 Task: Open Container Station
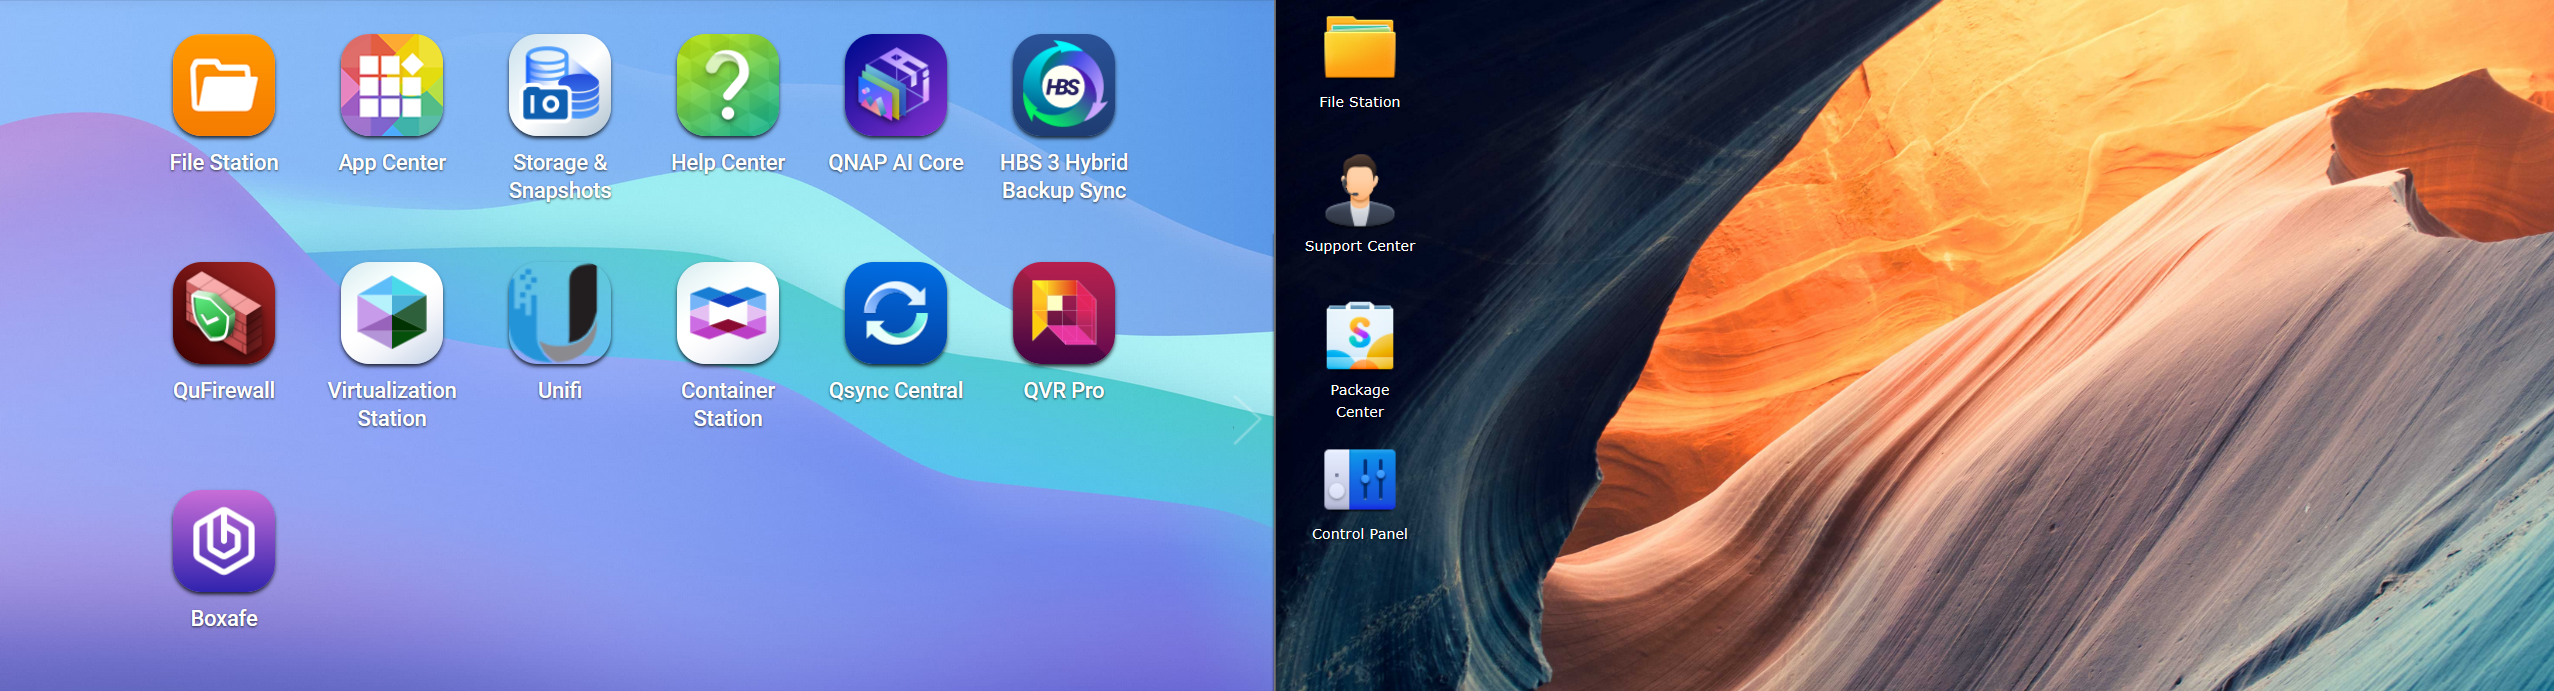click(x=728, y=313)
